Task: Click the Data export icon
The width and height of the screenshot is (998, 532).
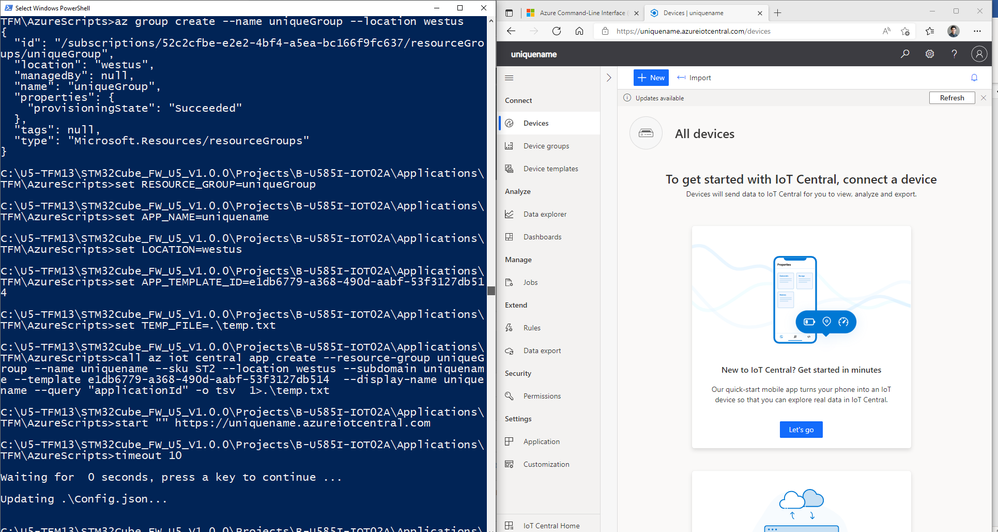Action: tap(509, 351)
